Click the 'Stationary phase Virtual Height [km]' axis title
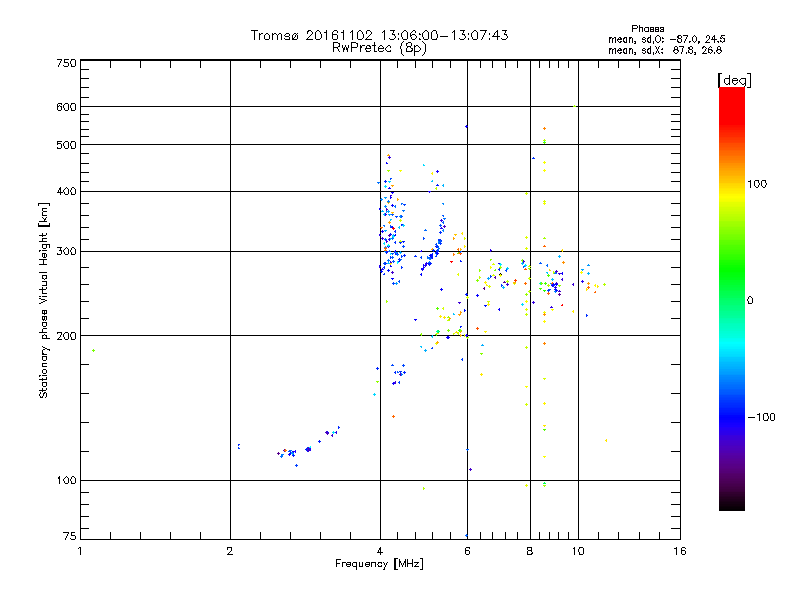The height and width of the screenshot is (600, 800). point(44,300)
